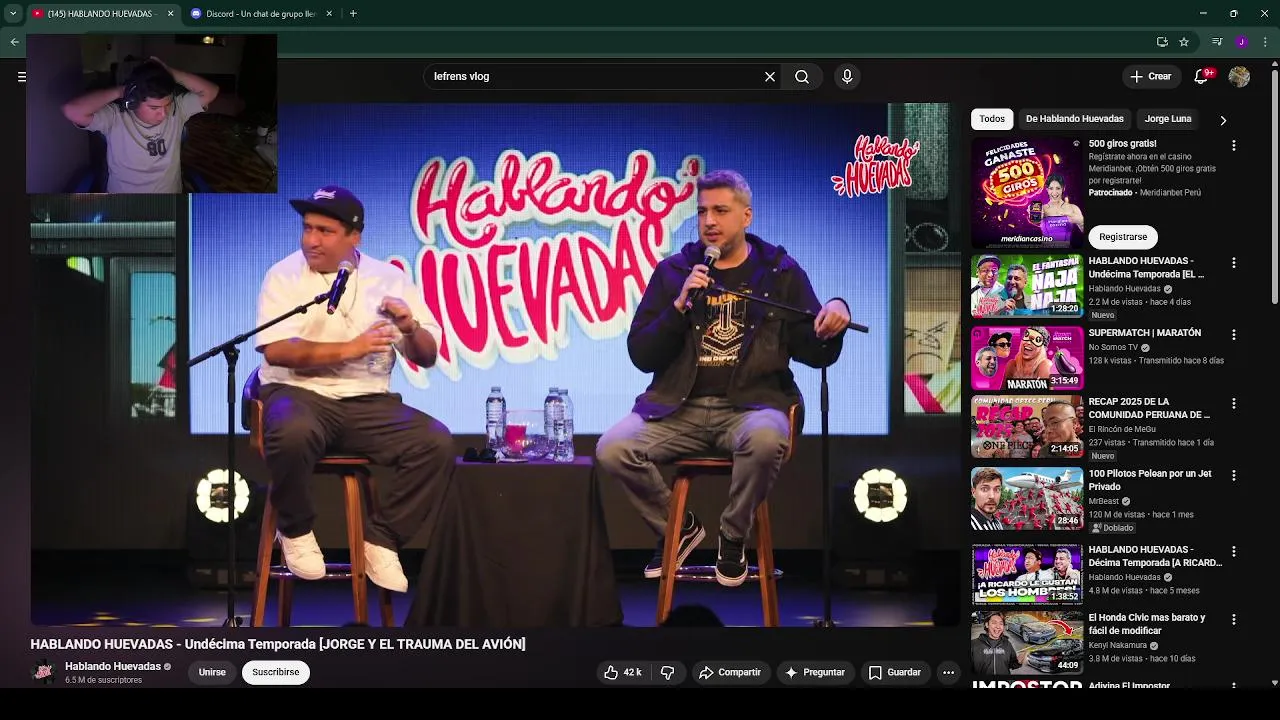The image size is (1280, 720).
Task: Click the MrBeast channel name
Action: (1104, 501)
